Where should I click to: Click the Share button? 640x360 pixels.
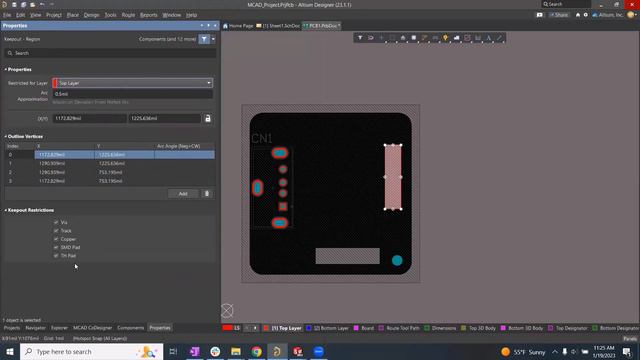559,15
